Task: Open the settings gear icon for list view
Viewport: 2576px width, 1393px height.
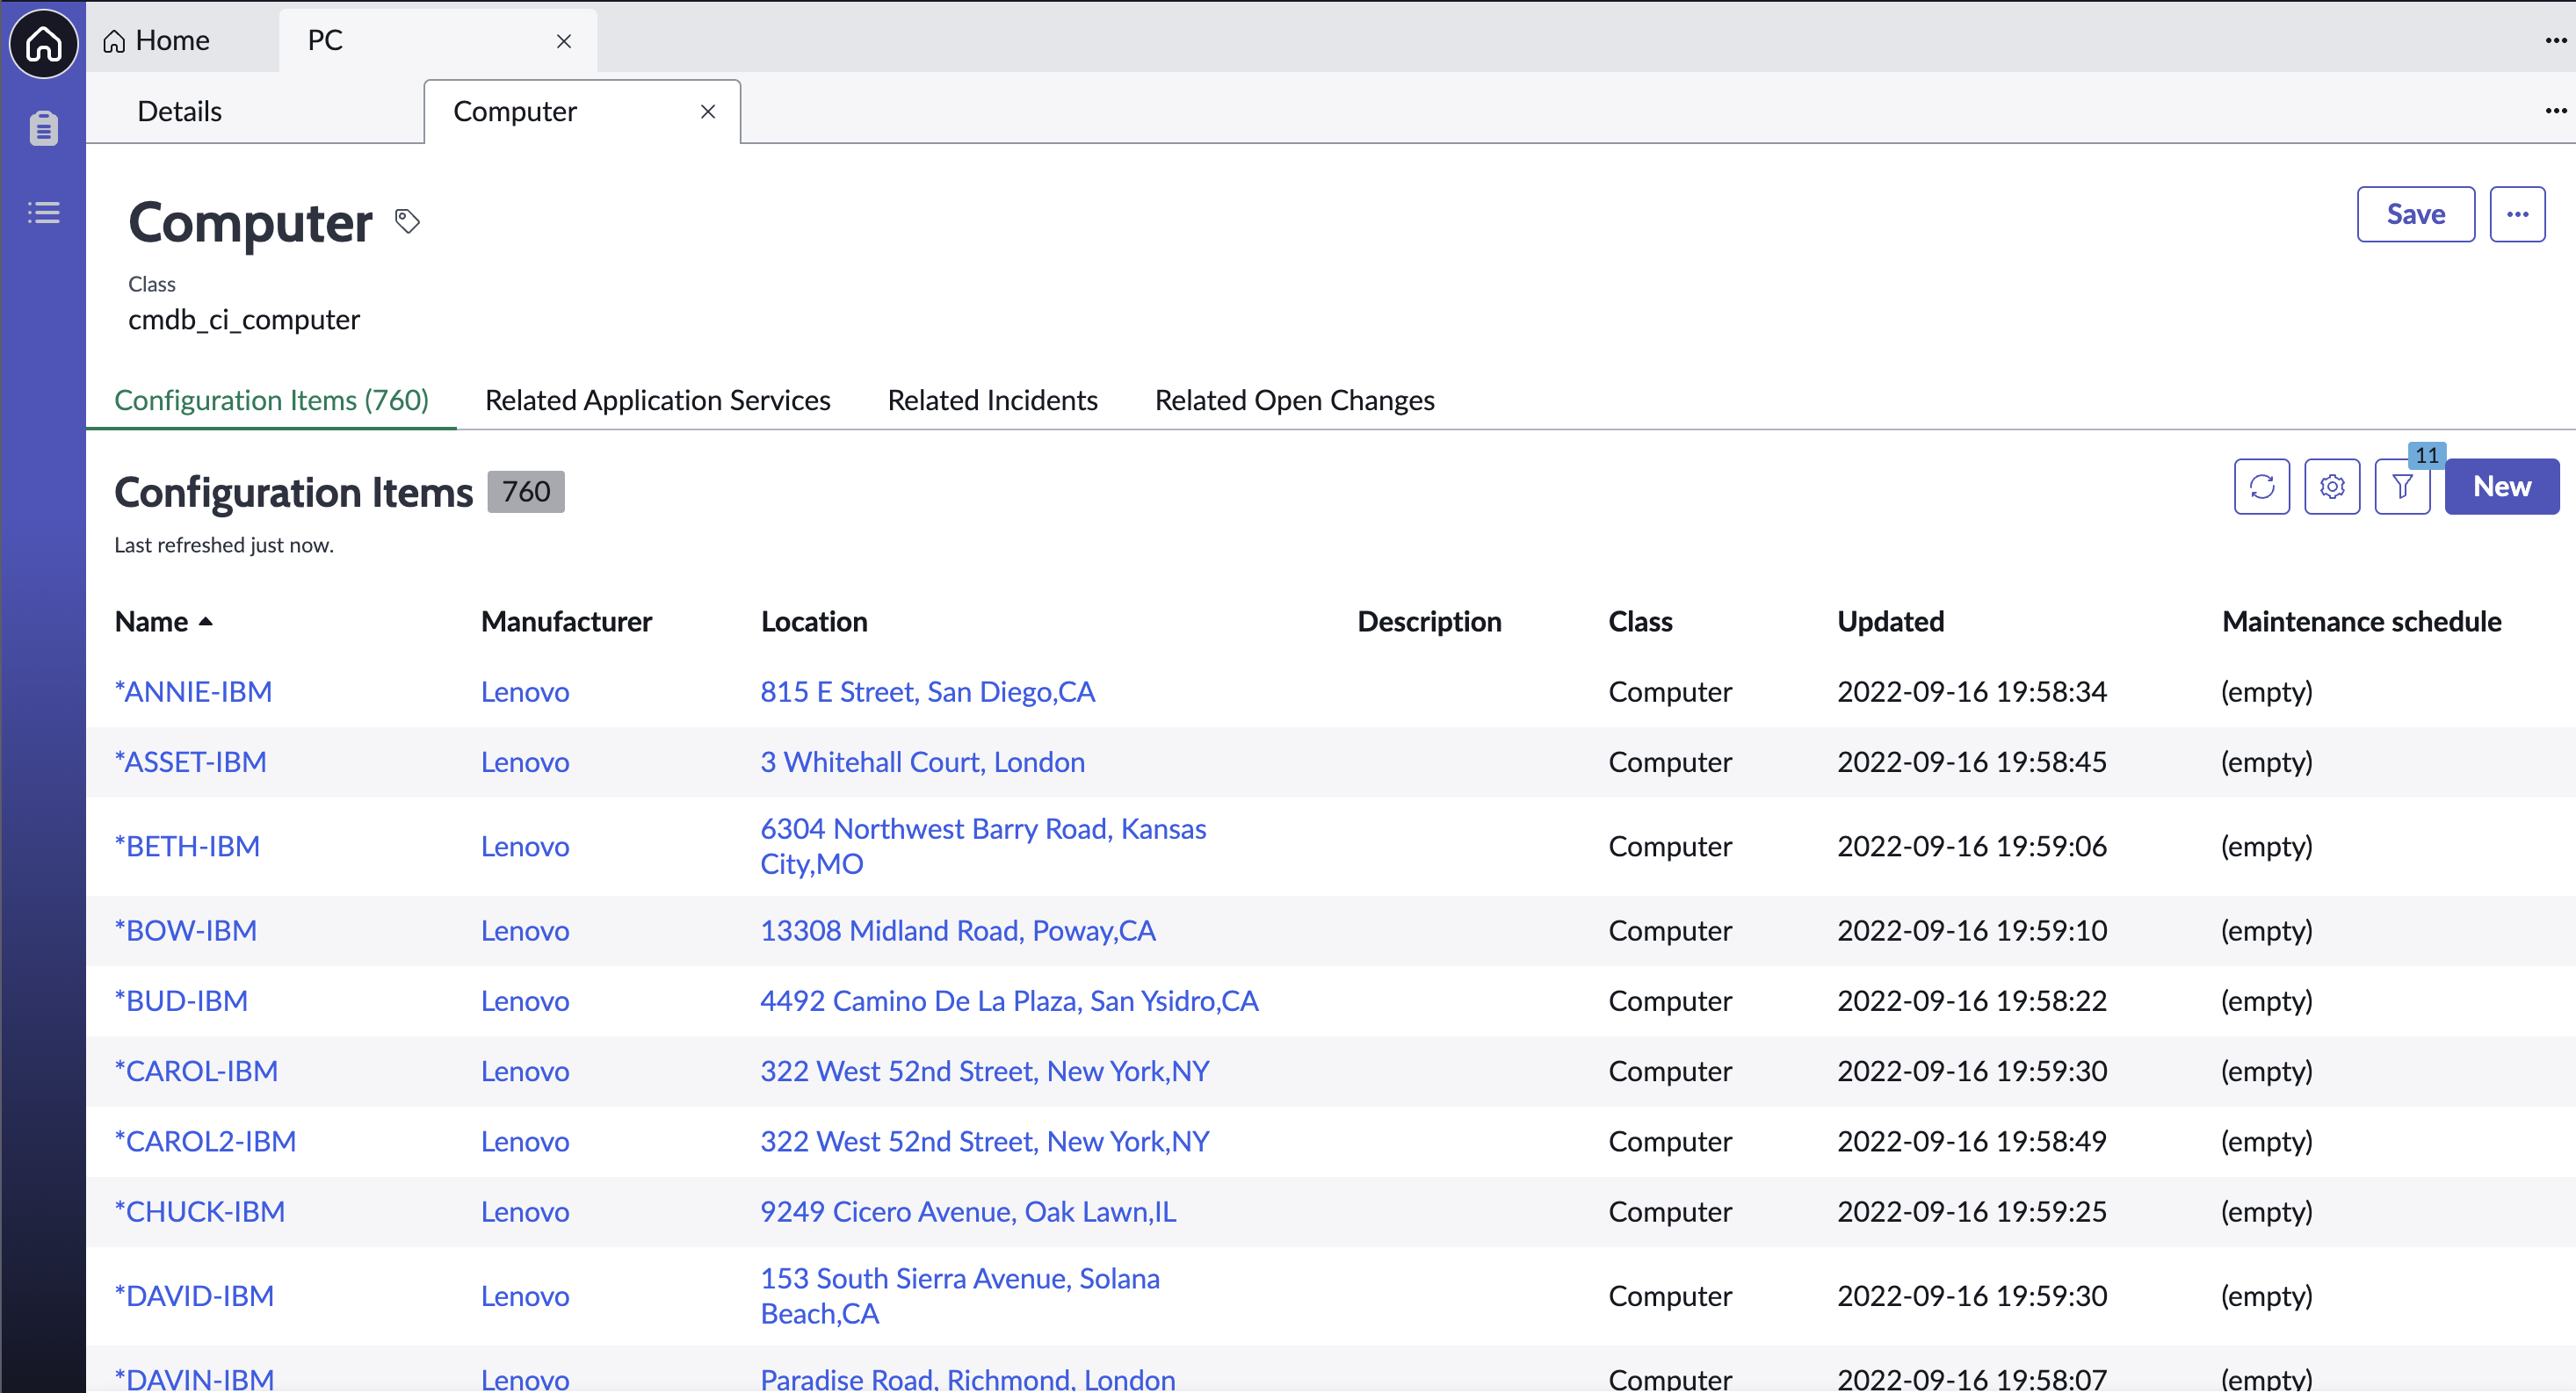Action: [x=2331, y=487]
